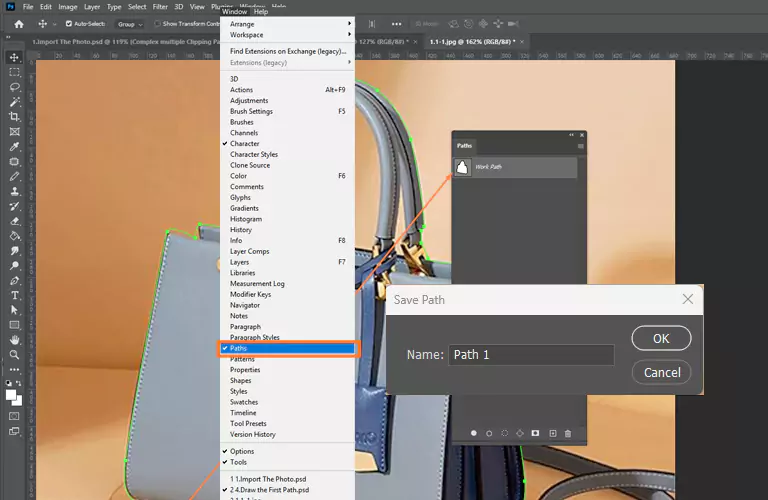
Task: Expand the Arrange submenu
Action: click(288, 23)
